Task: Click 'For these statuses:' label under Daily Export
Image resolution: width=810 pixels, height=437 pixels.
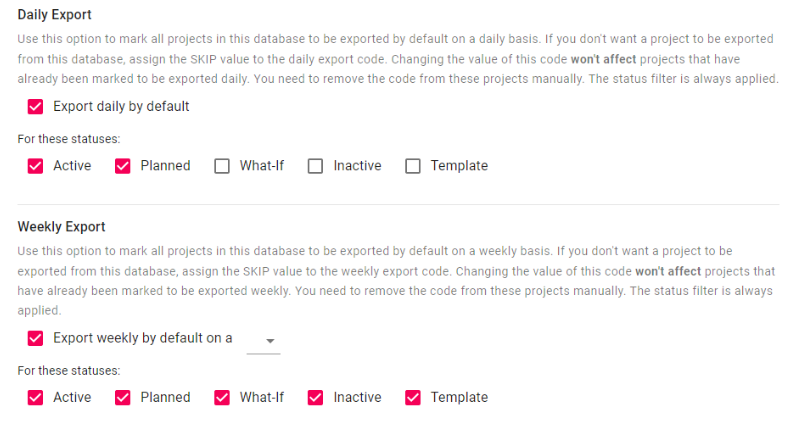Action: tap(69, 139)
